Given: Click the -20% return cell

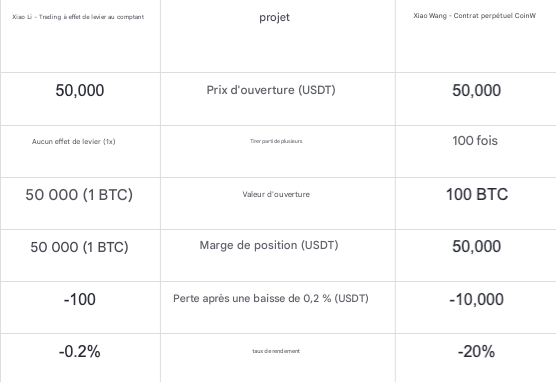Looking at the screenshot, I should [x=477, y=351].
